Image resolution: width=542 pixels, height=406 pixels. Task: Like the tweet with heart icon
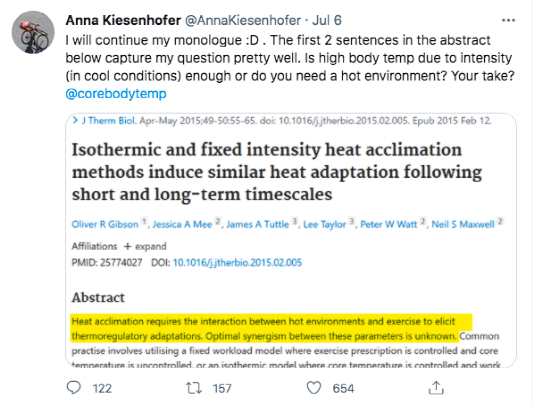click(x=314, y=388)
